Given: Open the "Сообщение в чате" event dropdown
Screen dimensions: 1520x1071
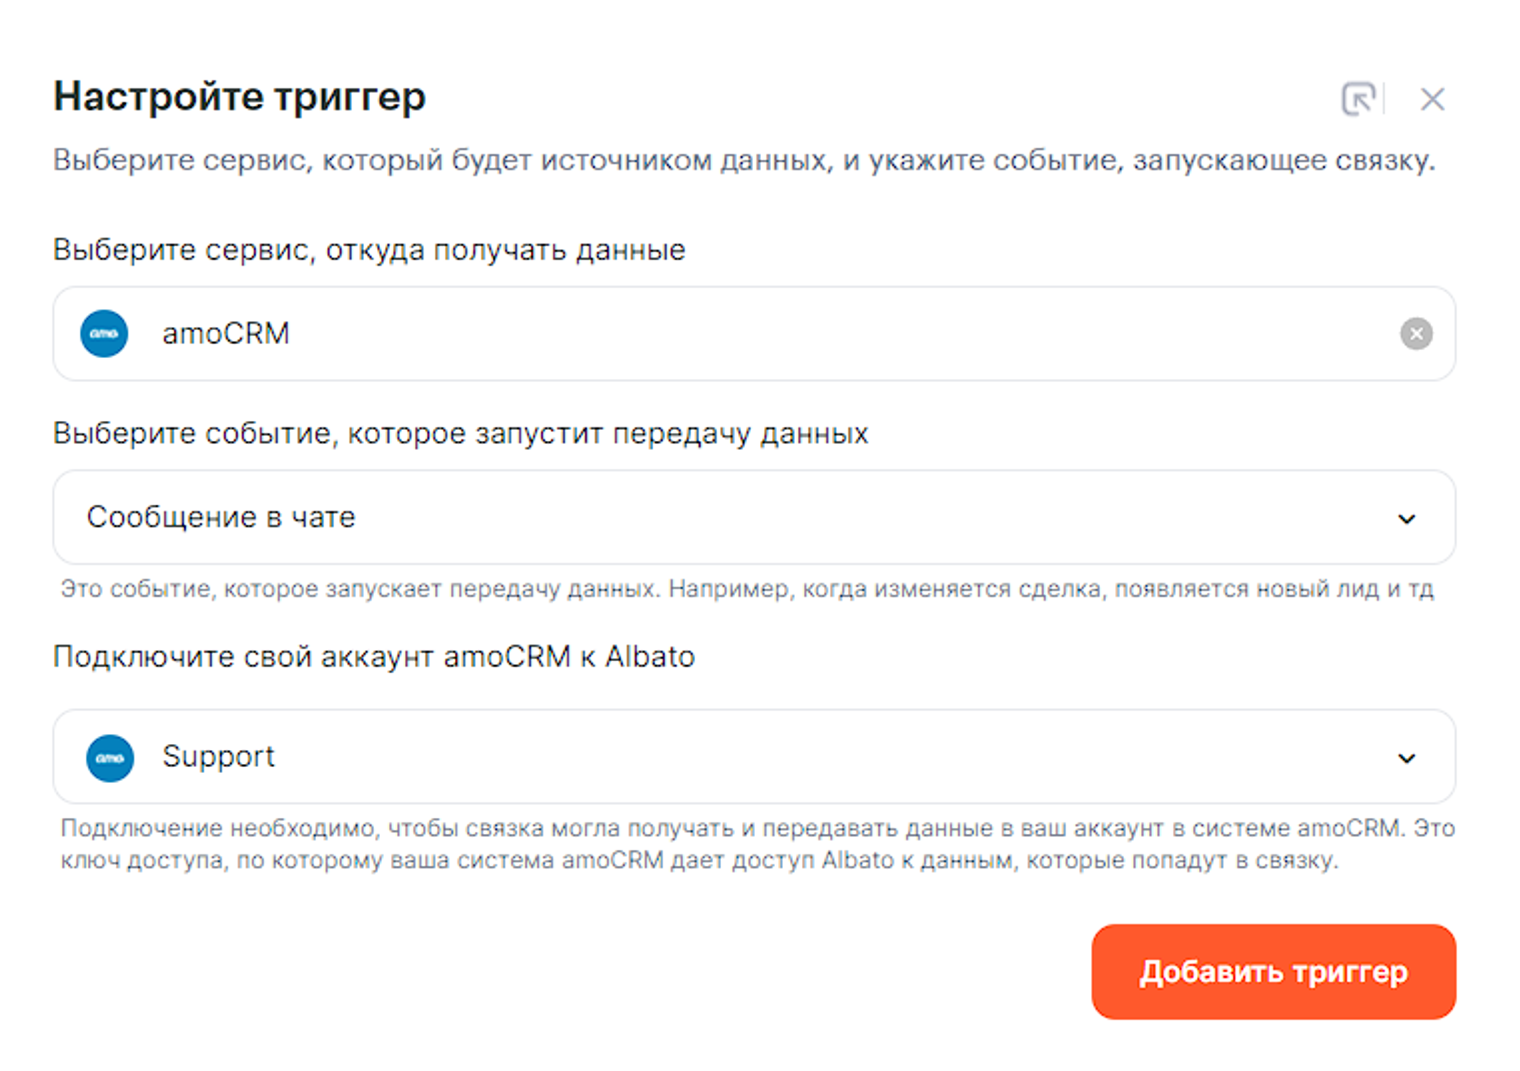Looking at the screenshot, I should (x=700, y=518).
